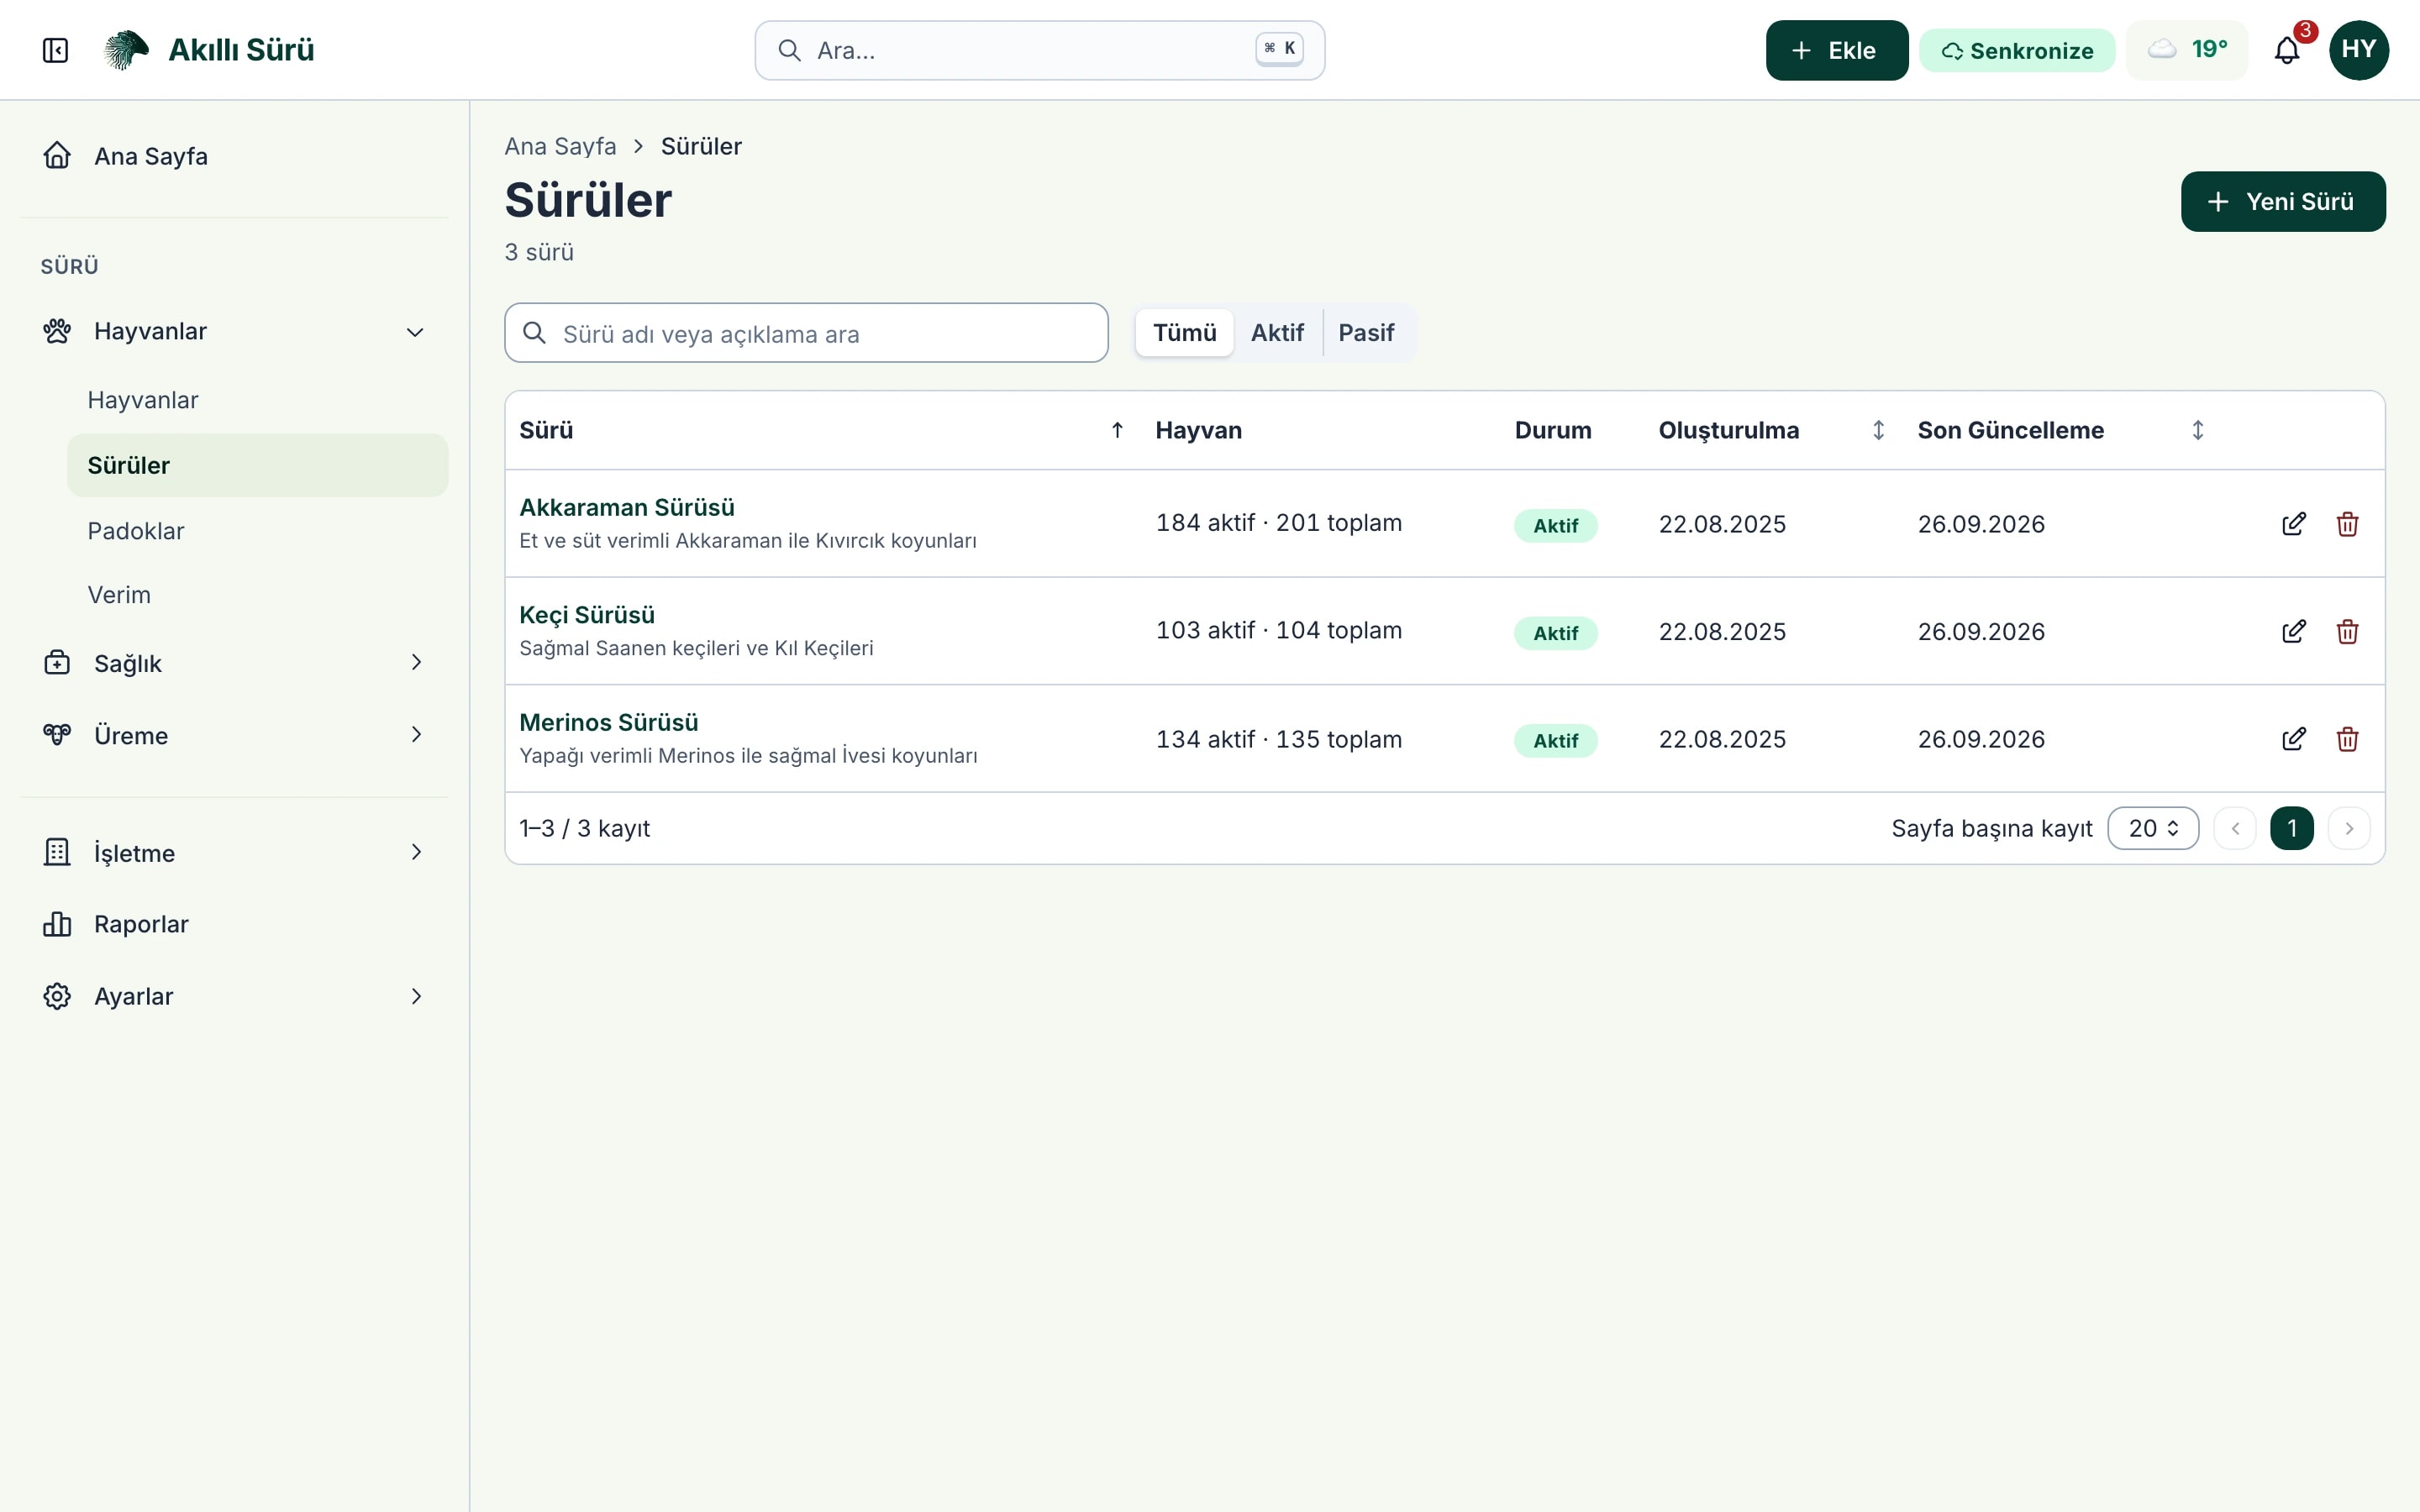Select the Tümü filter tab
The width and height of the screenshot is (2420, 1512).
point(1184,333)
